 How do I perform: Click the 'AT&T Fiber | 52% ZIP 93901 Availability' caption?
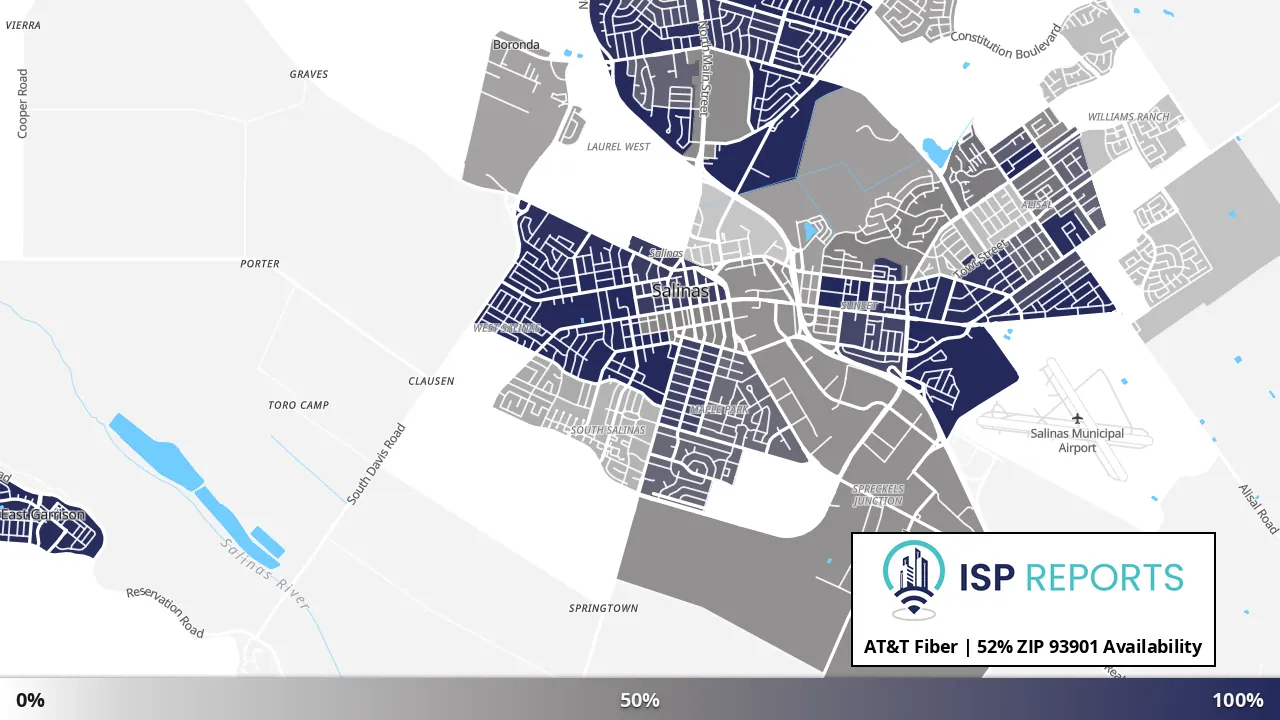(1033, 647)
